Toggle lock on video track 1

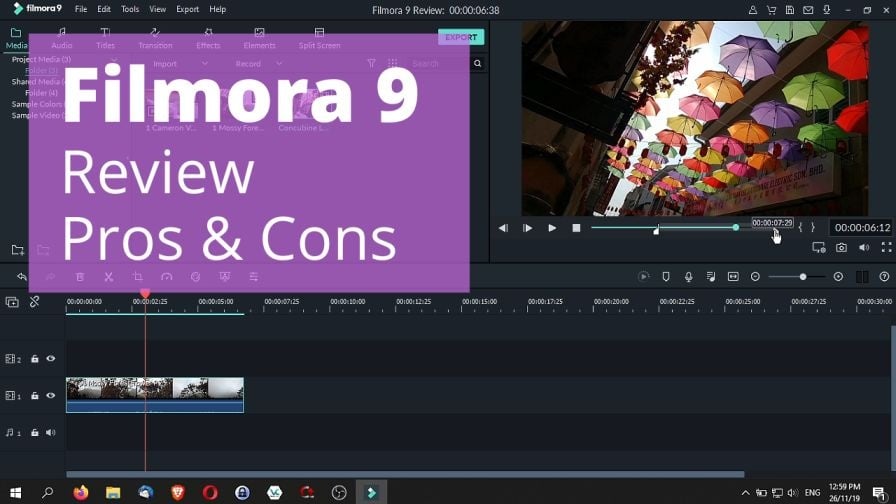click(34, 395)
